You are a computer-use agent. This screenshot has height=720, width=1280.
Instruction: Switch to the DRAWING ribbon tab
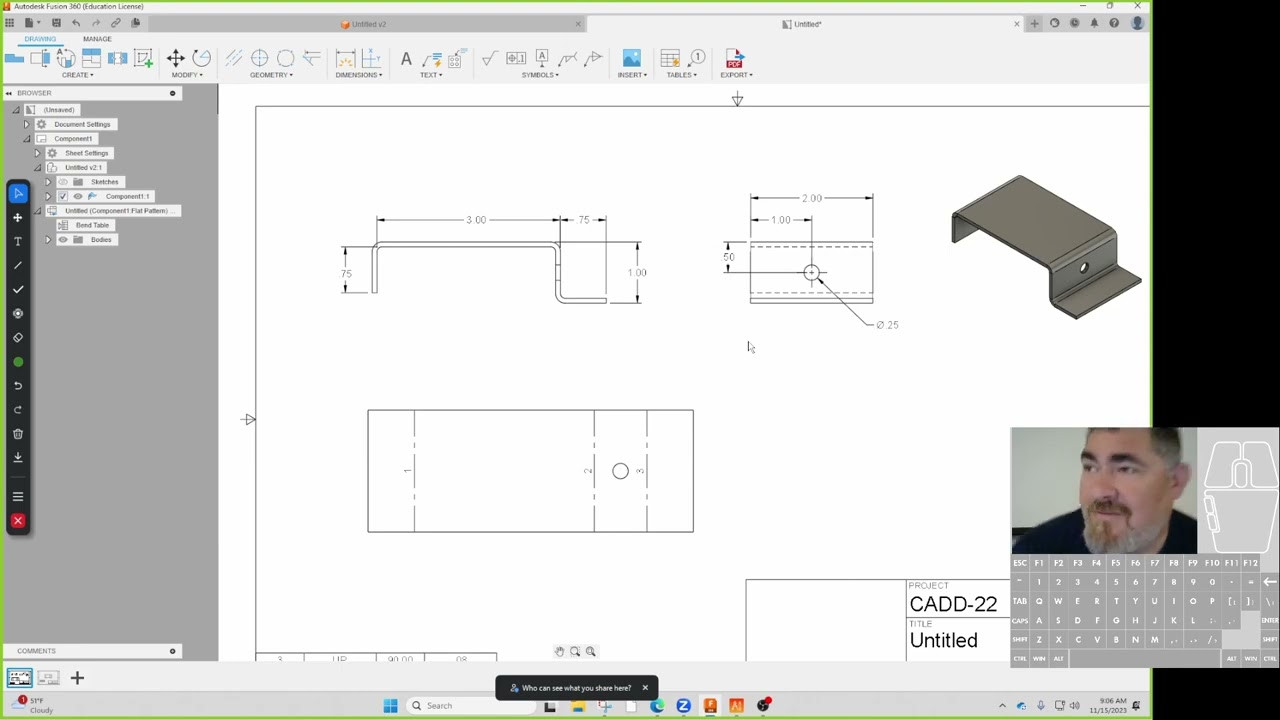coord(40,39)
